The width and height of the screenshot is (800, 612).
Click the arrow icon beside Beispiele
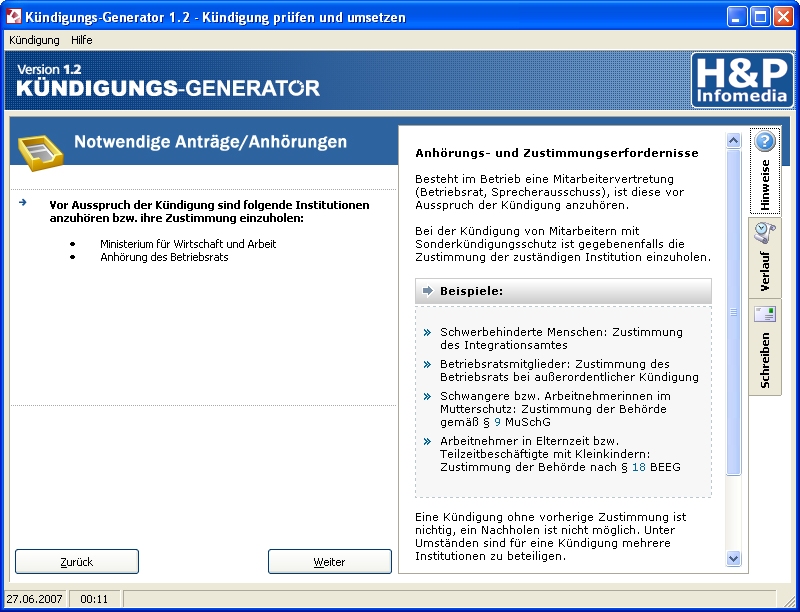[428, 291]
